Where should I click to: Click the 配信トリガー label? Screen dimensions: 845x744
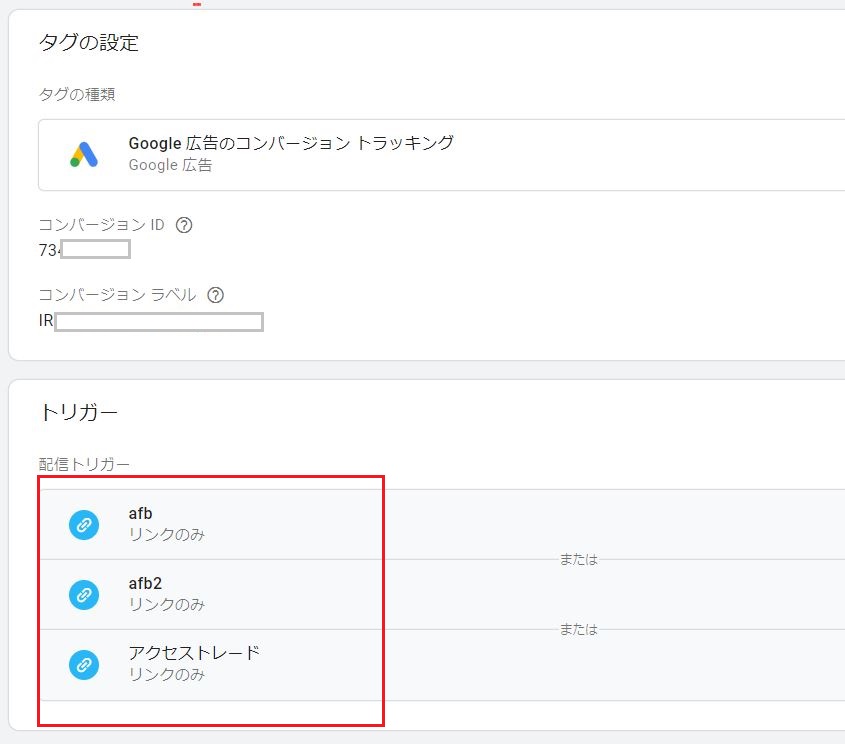(x=84, y=463)
